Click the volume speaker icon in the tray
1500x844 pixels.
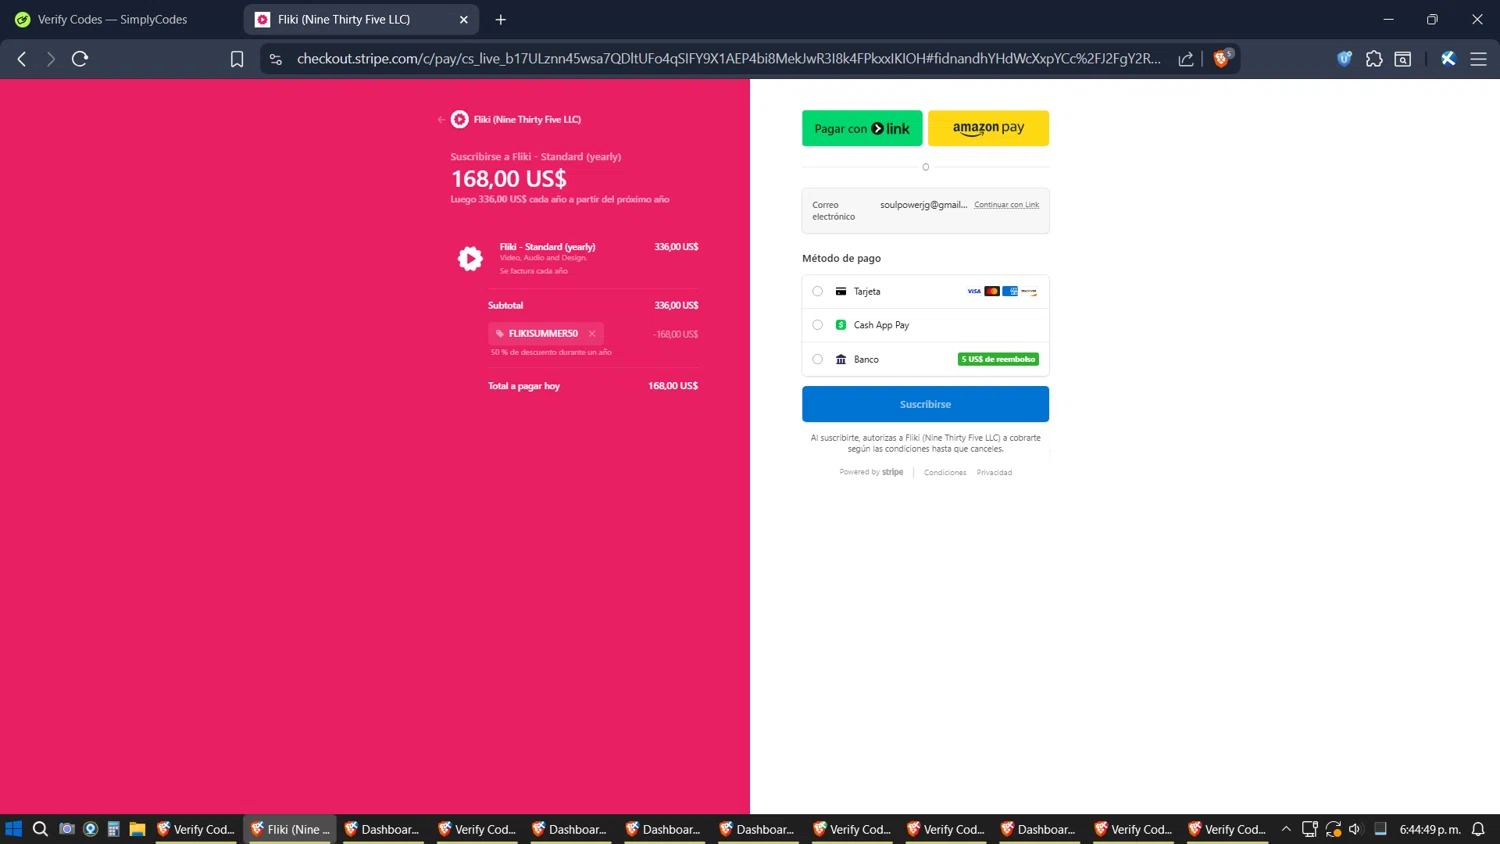1355,829
